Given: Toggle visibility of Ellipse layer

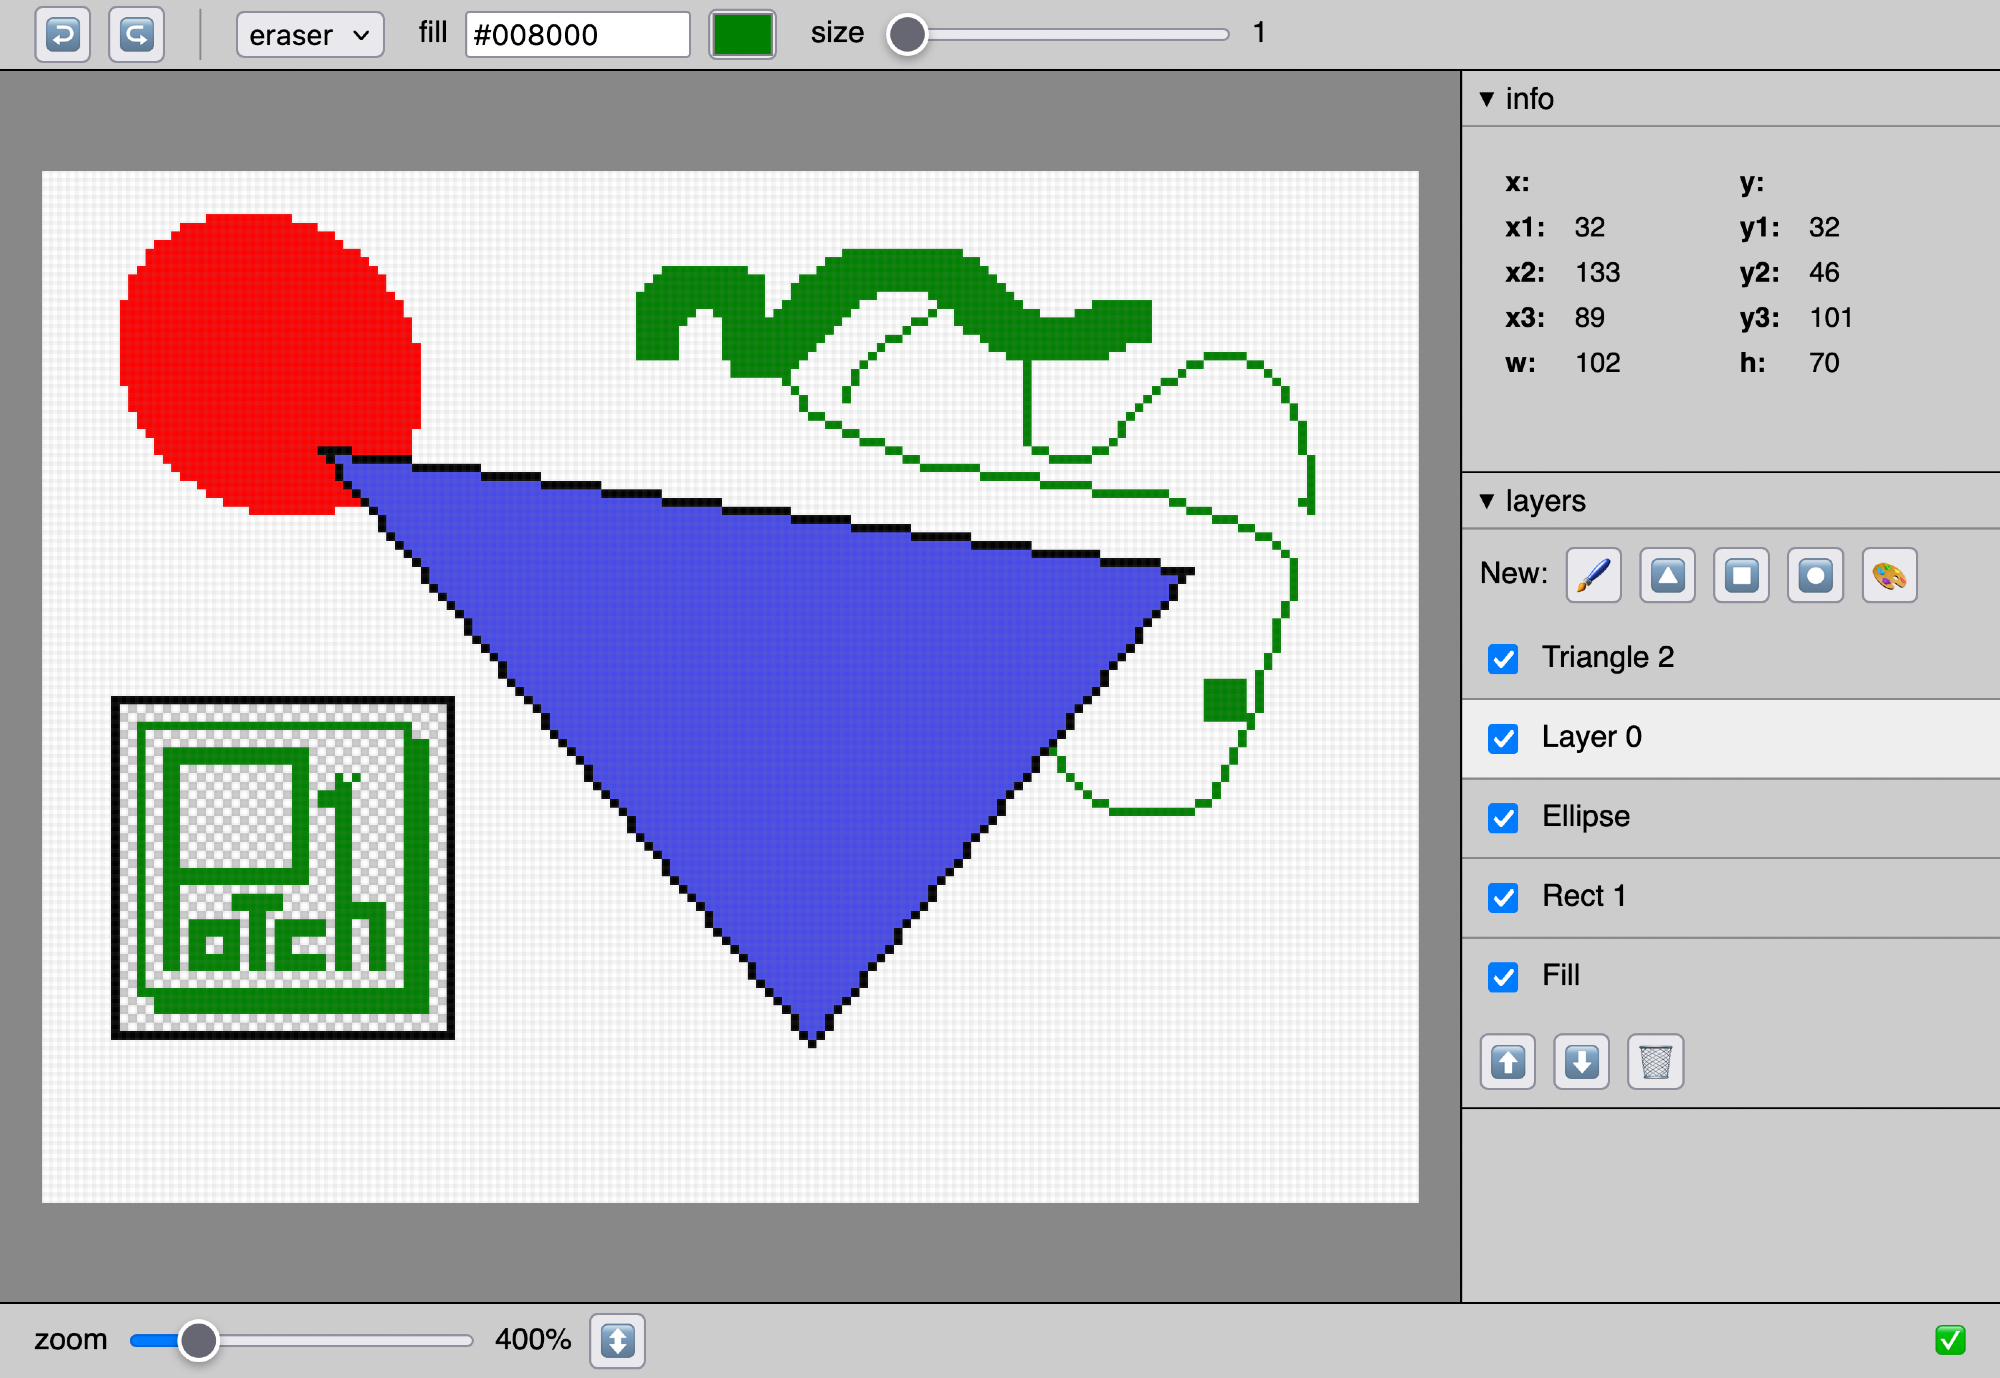Looking at the screenshot, I should [x=1502, y=818].
